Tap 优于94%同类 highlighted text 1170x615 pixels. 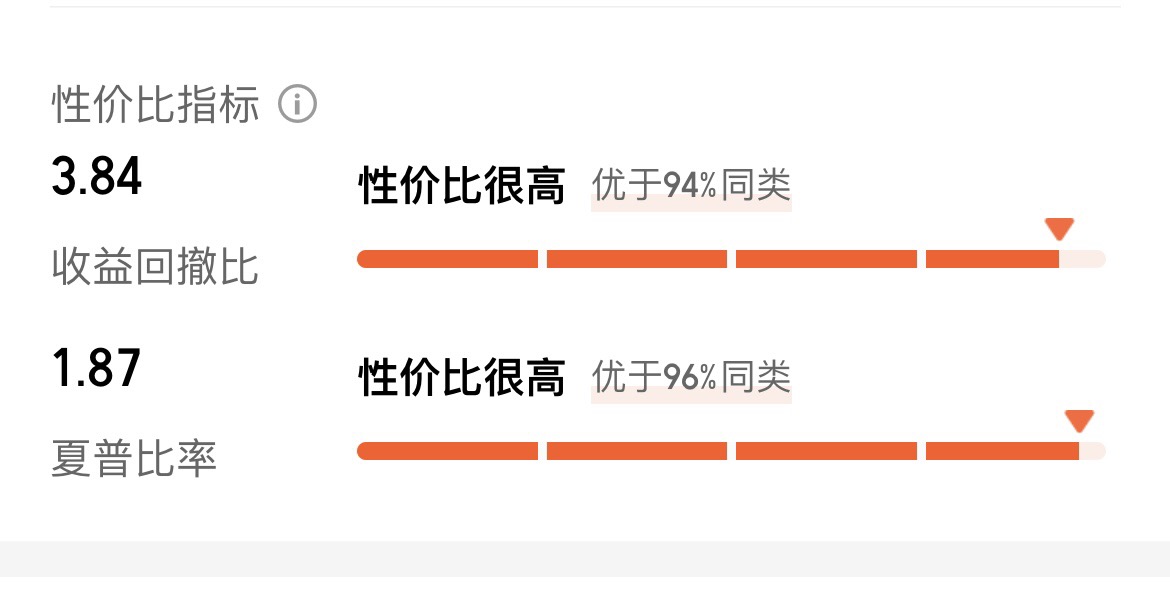691,185
